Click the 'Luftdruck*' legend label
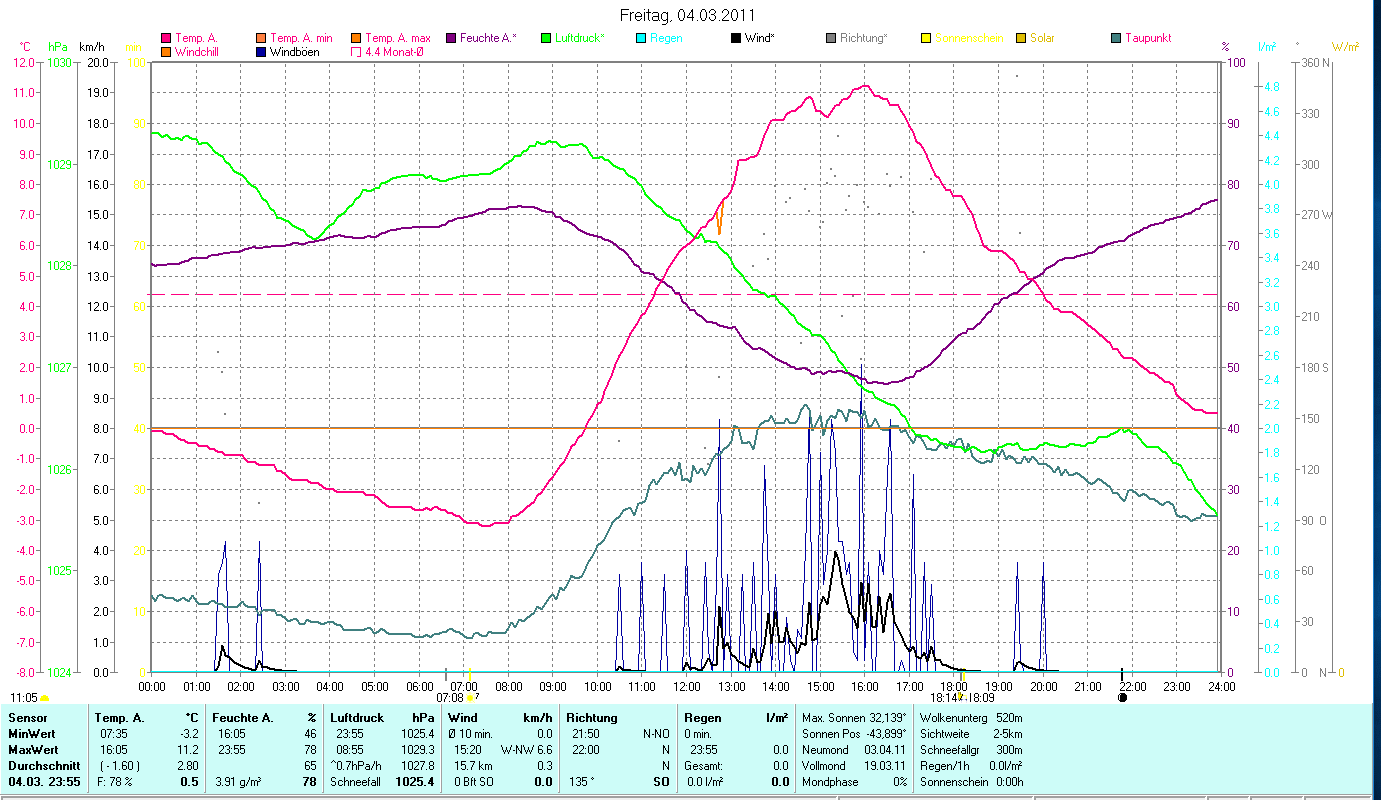1381x800 pixels. tap(582, 38)
